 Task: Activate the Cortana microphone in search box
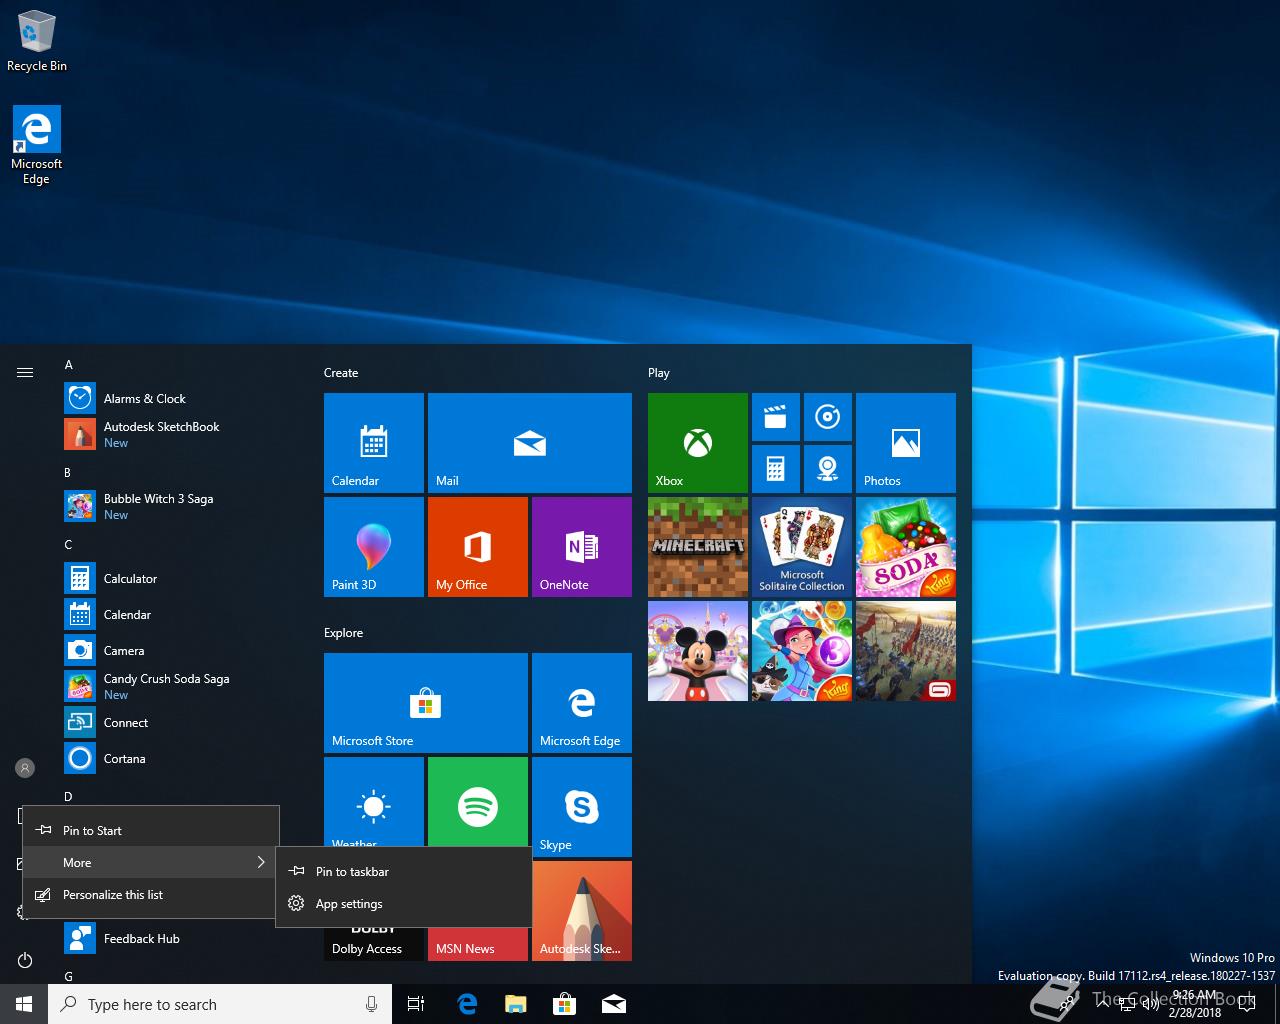371,1004
